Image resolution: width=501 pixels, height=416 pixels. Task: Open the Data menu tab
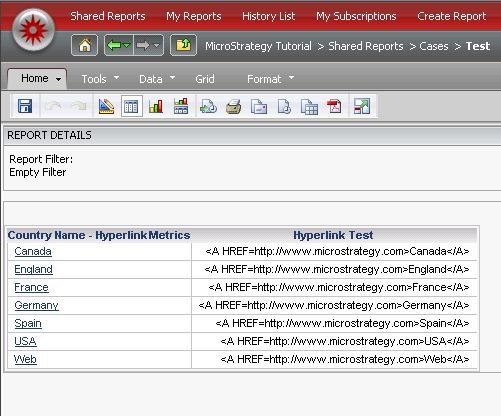pos(151,79)
